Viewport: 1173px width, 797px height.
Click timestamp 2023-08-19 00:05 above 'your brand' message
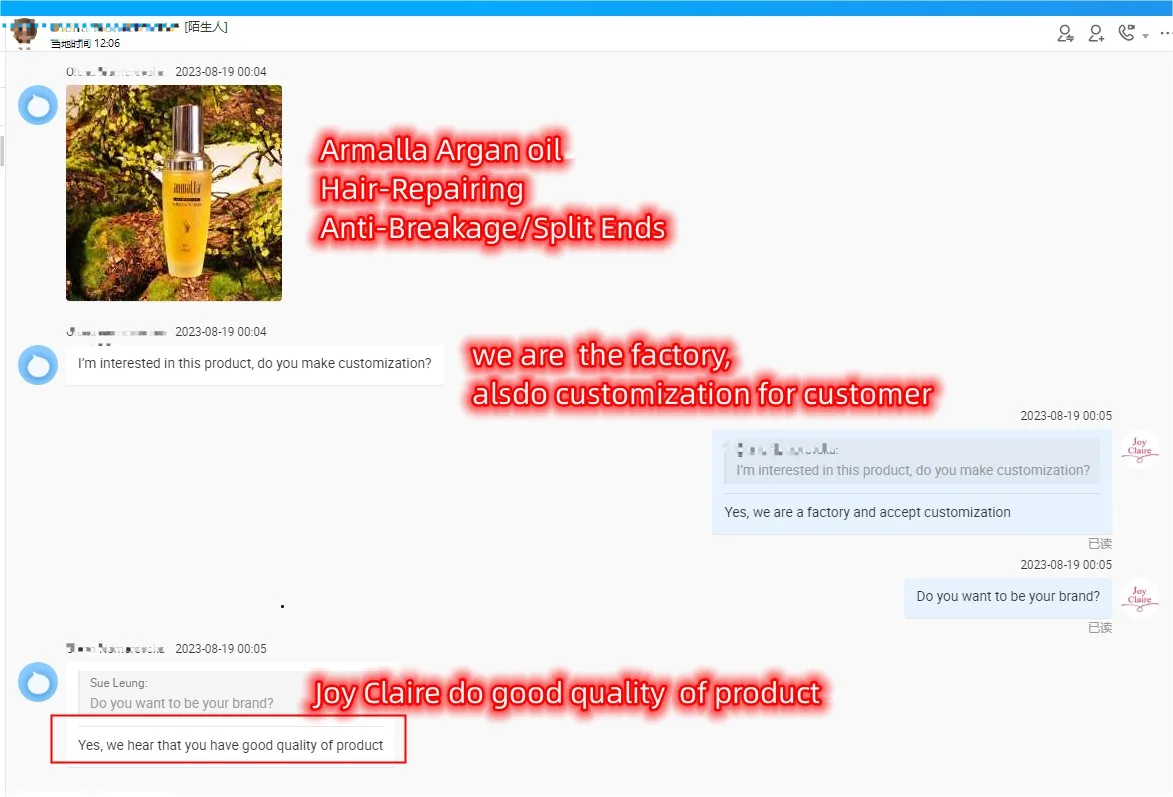(1066, 564)
